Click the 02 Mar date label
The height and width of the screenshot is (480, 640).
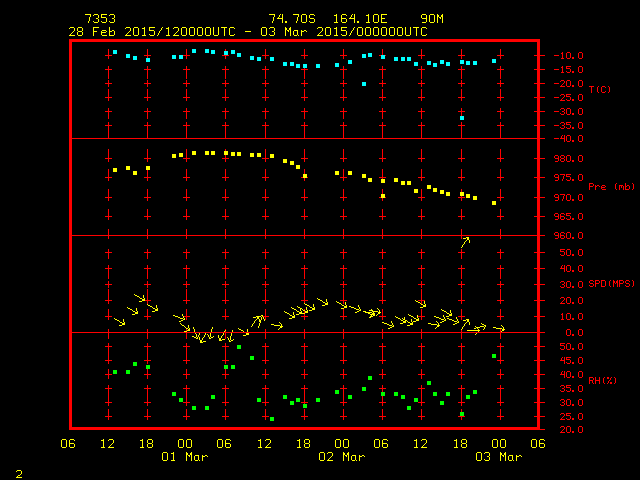pyautogui.click(x=341, y=457)
